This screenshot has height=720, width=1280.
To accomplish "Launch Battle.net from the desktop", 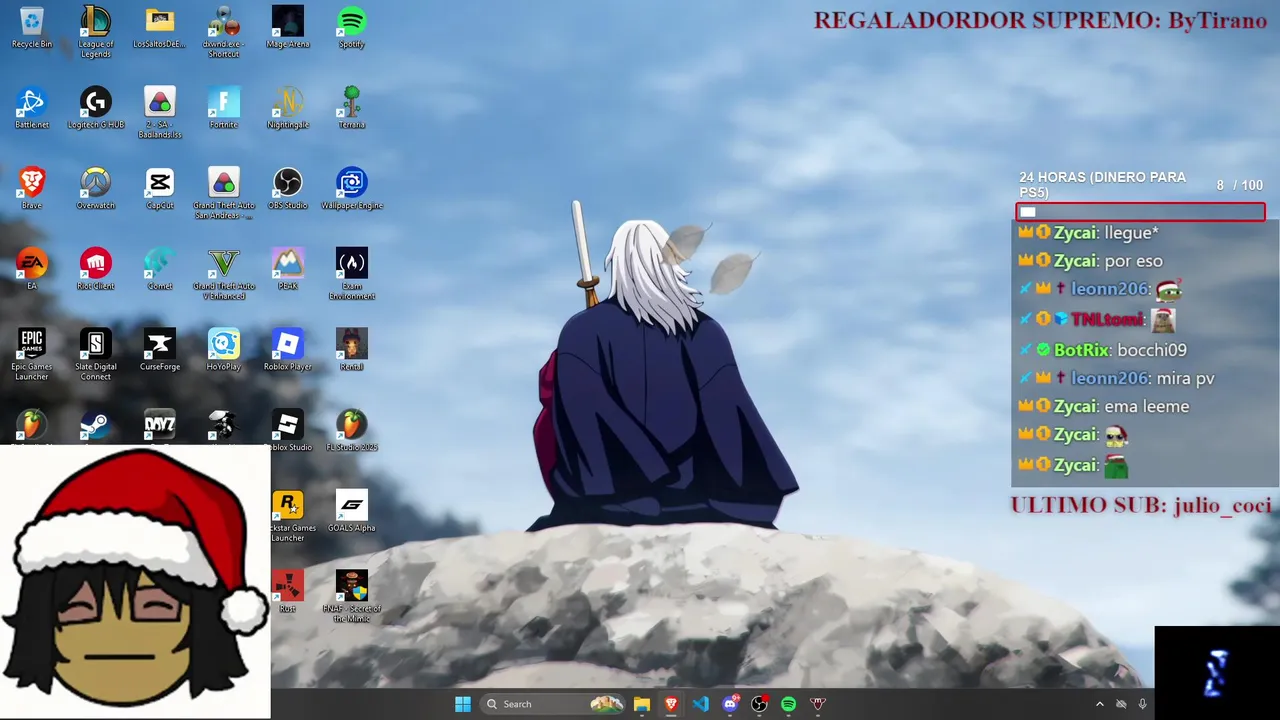I will pos(32,108).
